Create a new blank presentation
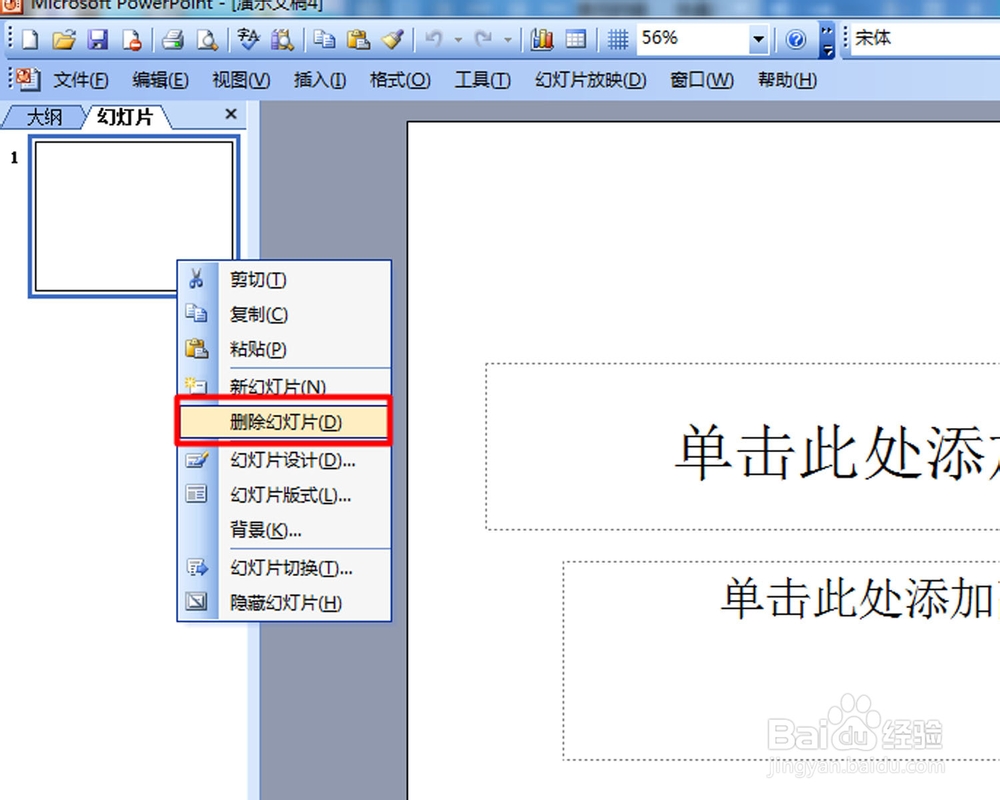The width and height of the screenshot is (1000, 800). 27,38
